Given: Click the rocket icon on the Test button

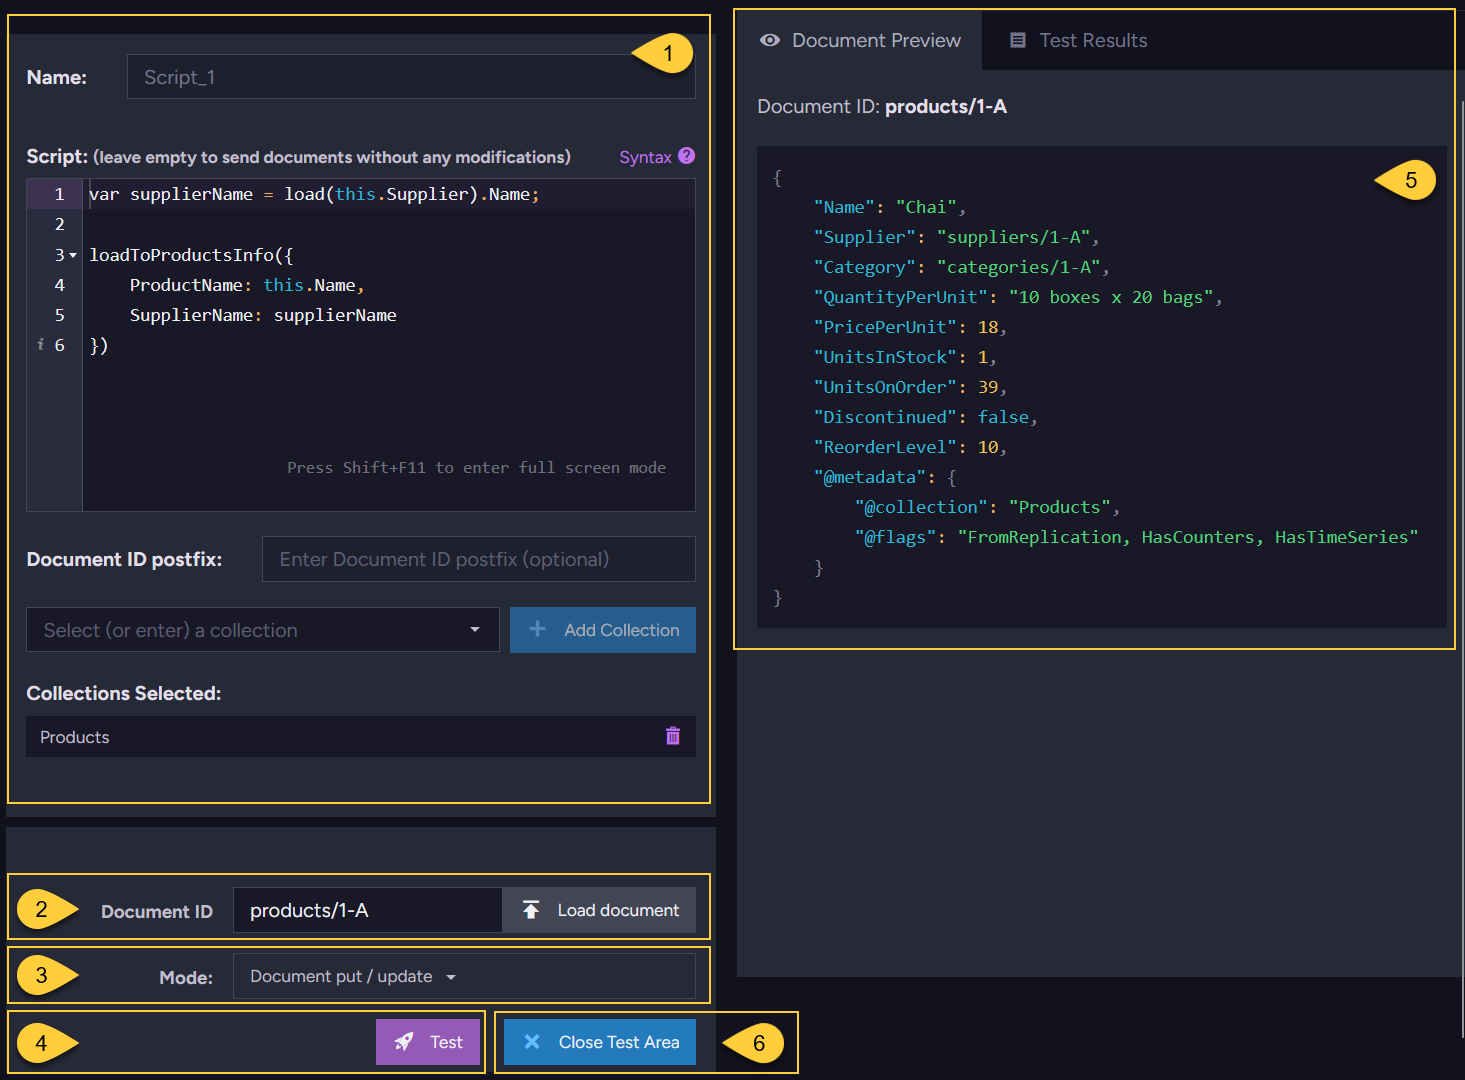Looking at the screenshot, I should 404,1042.
